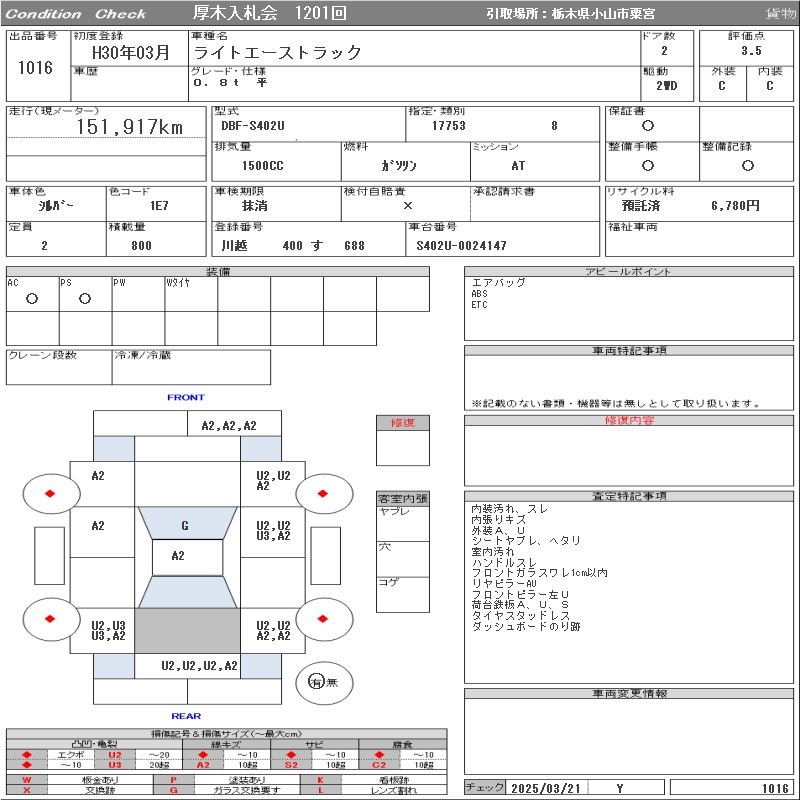Click the red L legend code for レンズ割れ
The width and height of the screenshot is (800, 800).
(320, 790)
